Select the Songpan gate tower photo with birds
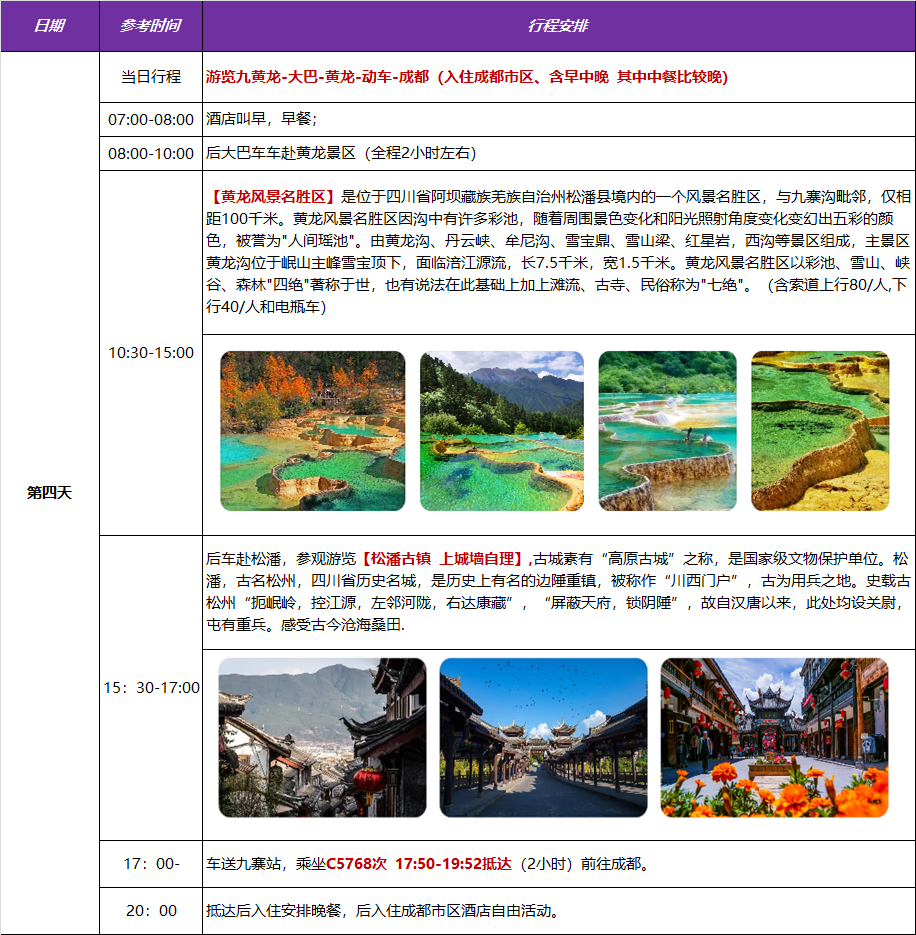Image resolution: width=916 pixels, height=935 pixels. click(x=543, y=737)
